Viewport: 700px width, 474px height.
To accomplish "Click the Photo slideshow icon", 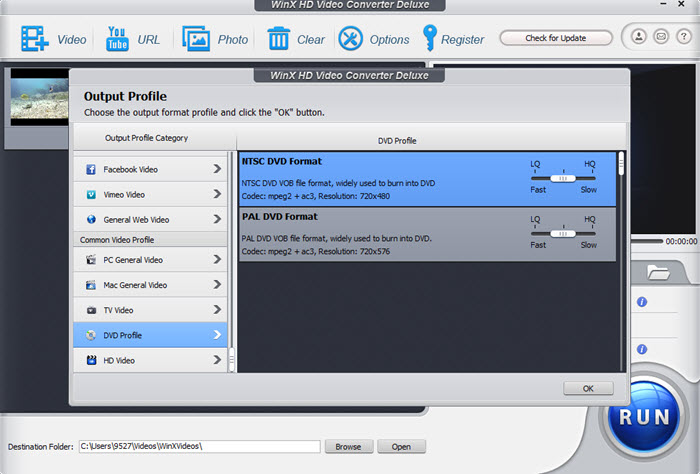I will click(196, 38).
